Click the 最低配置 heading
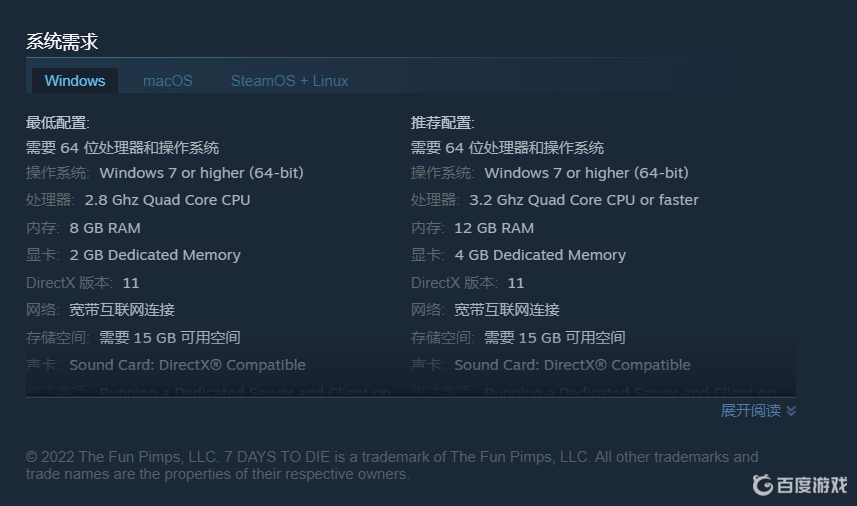Screen dimensions: 857x506 pos(58,123)
